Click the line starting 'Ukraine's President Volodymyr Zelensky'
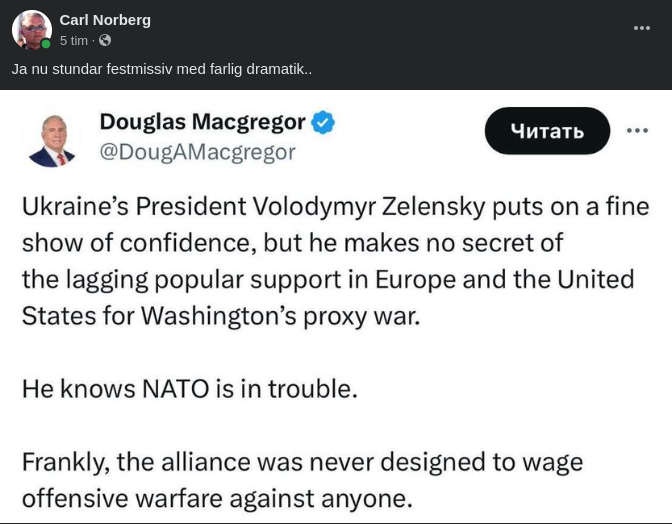The height and width of the screenshot is (524, 672). pyautogui.click(x=335, y=207)
